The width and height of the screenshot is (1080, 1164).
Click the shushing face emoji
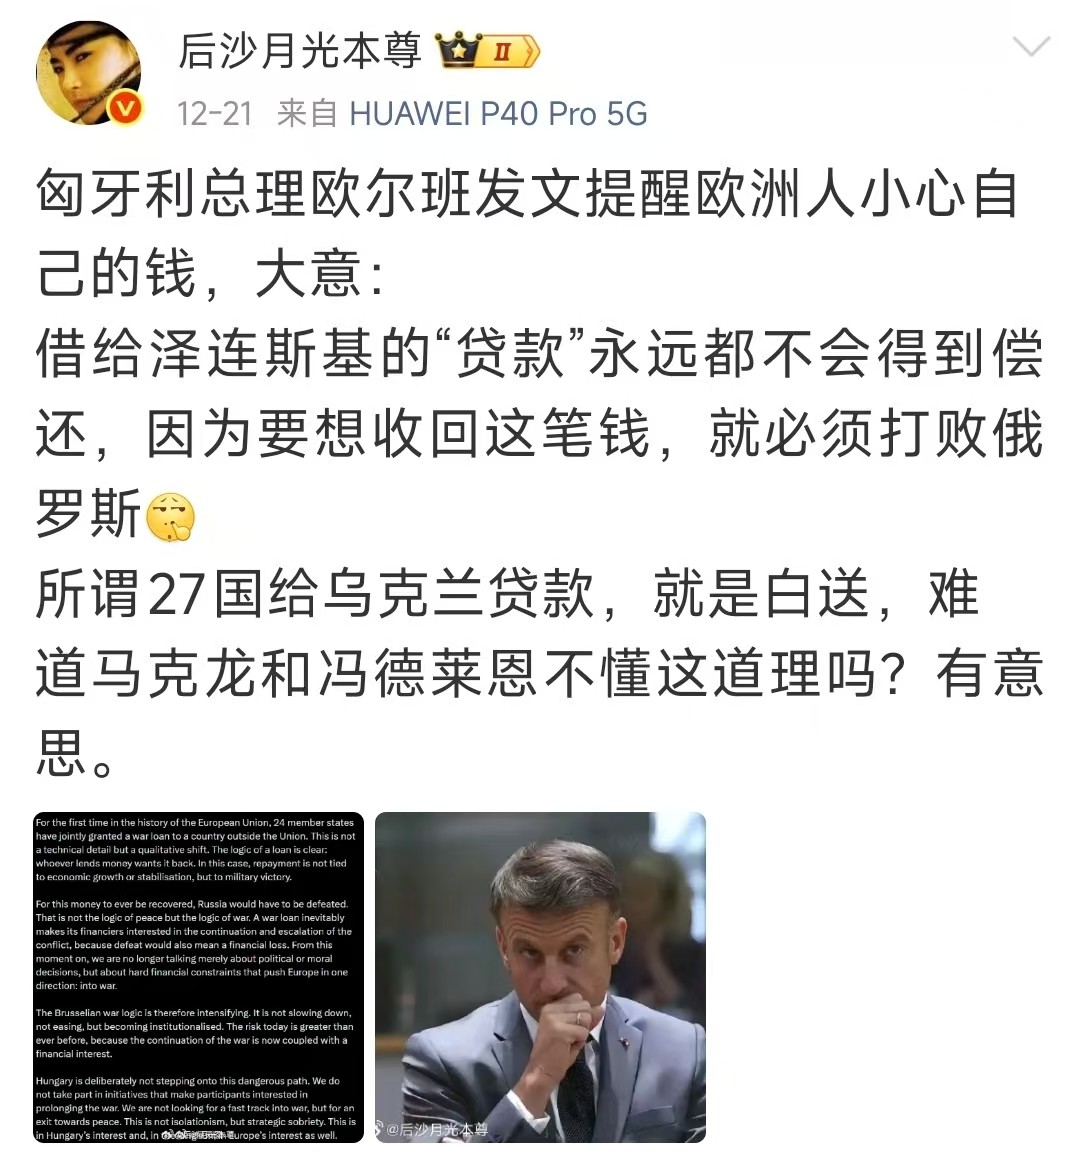(171, 517)
